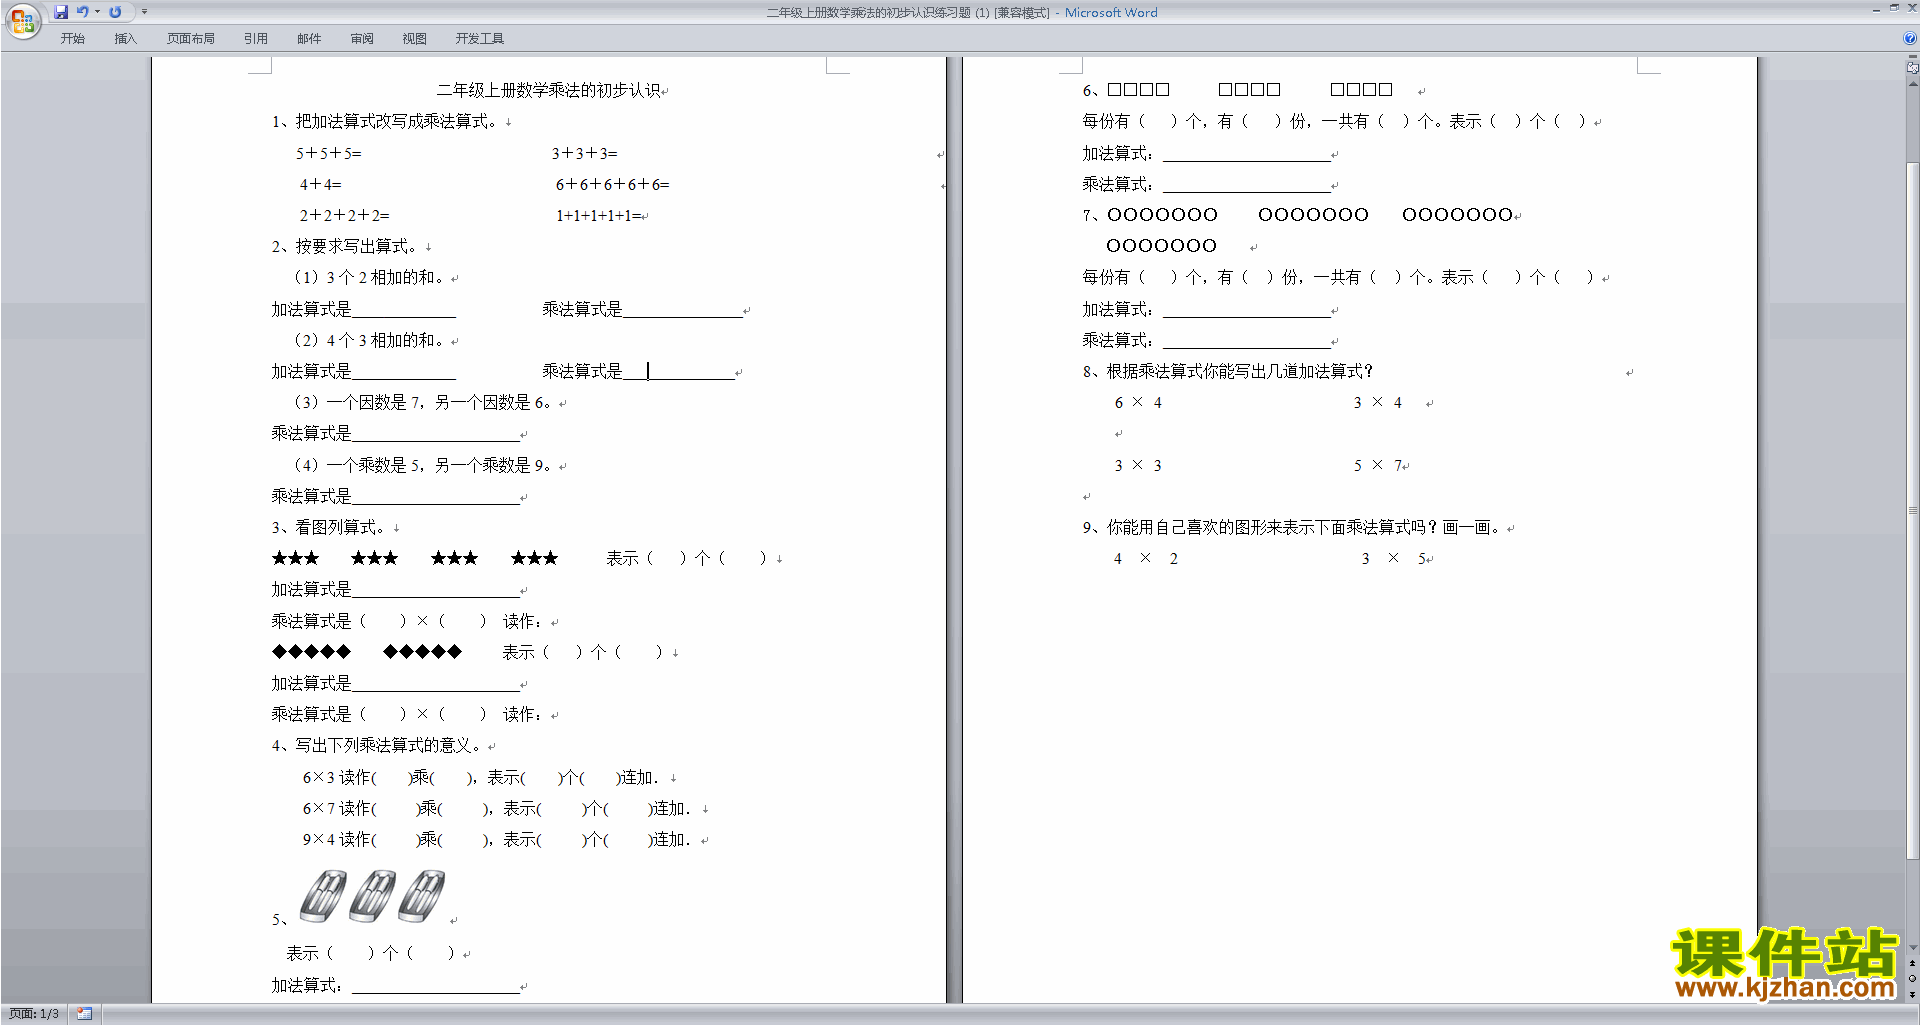Open the 审阅 ribbon tab

tap(362, 39)
